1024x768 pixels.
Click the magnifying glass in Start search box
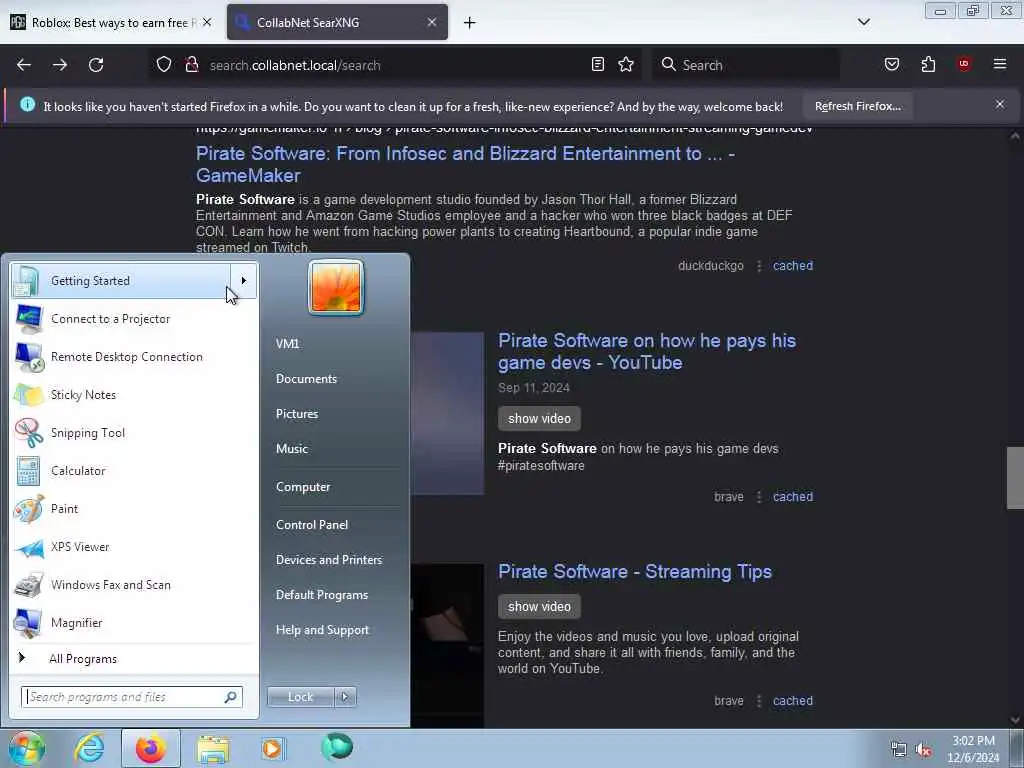pyautogui.click(x=231, y=697)
